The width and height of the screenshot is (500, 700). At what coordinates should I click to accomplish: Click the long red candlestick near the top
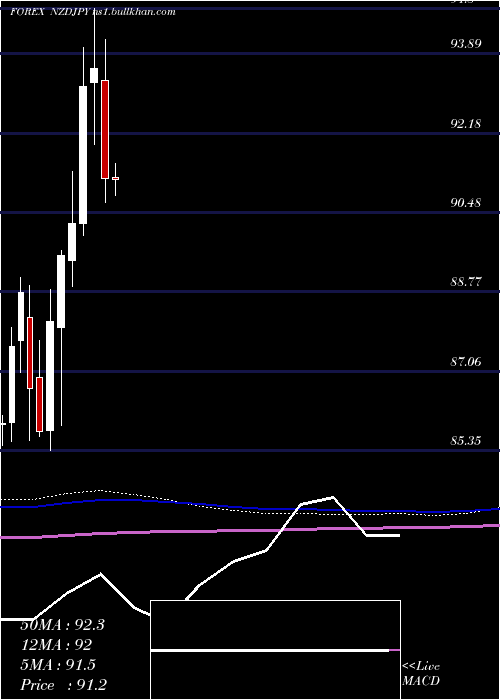pyautogui.click(x=105, y=129)
